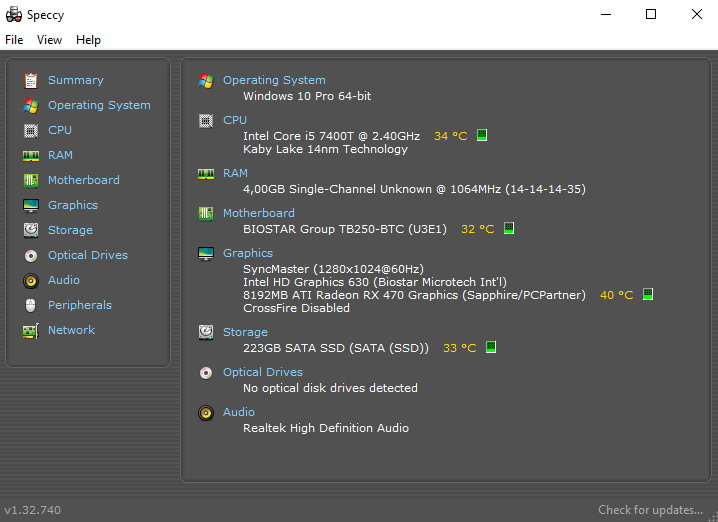Click Check for updates link
Viewport: 718px width, 522px height.
pos(650,510)
